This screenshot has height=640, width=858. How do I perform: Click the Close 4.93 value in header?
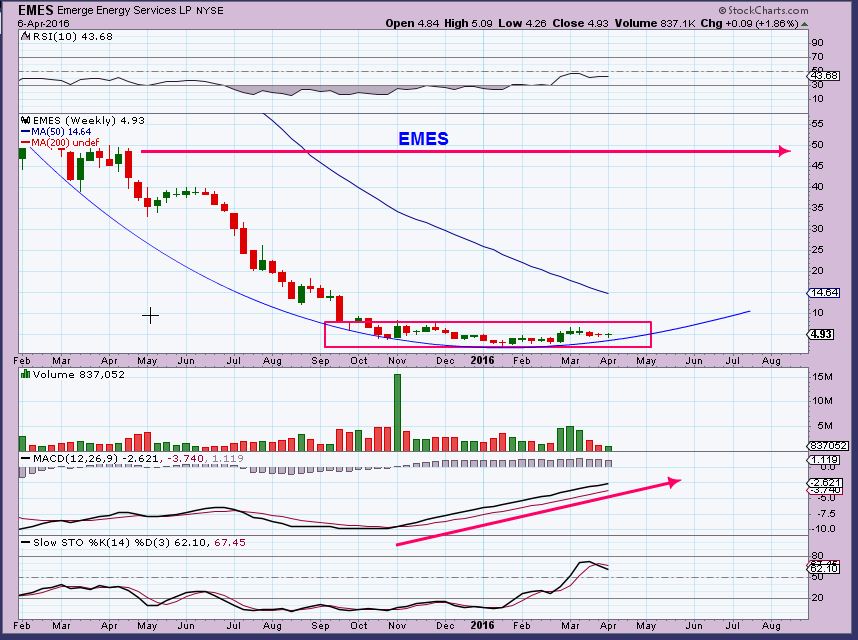click(580, 23)
